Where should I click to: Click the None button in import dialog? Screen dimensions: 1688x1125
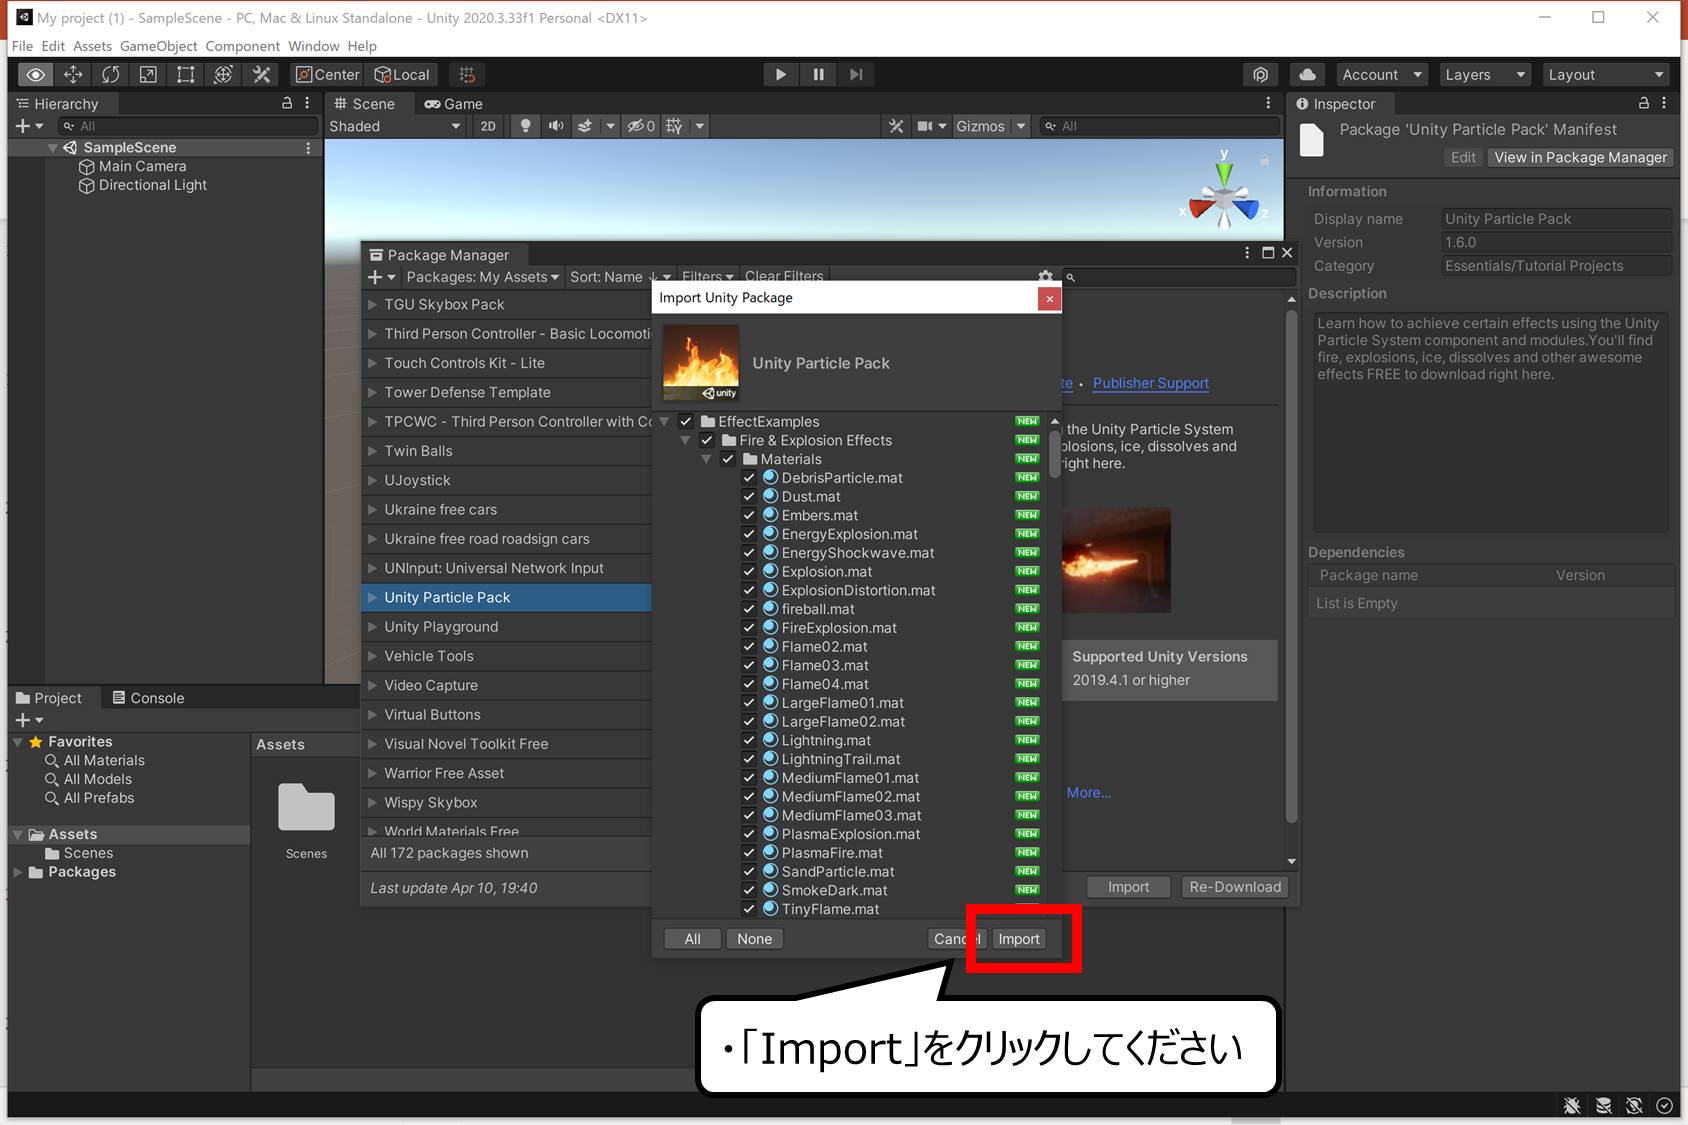tap(754, 939)
